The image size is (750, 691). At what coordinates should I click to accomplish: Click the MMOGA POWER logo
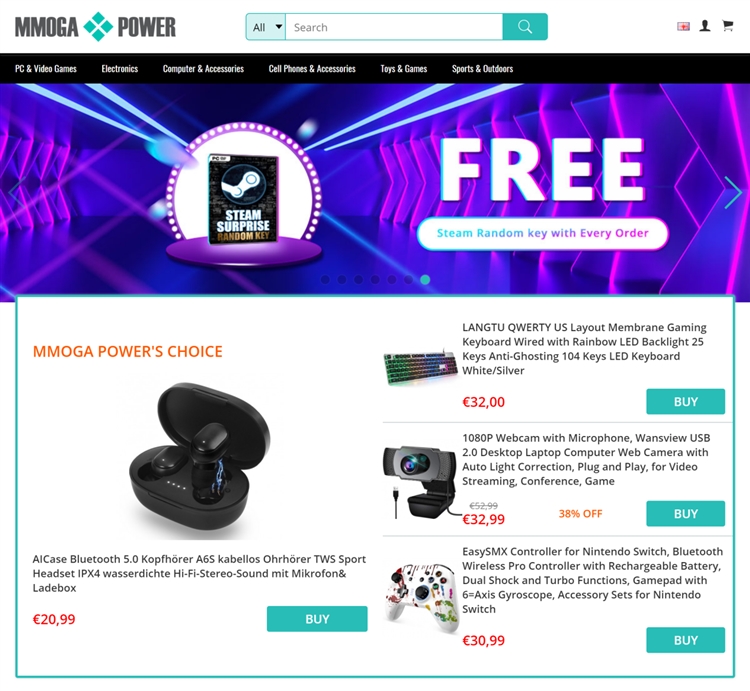96,27
